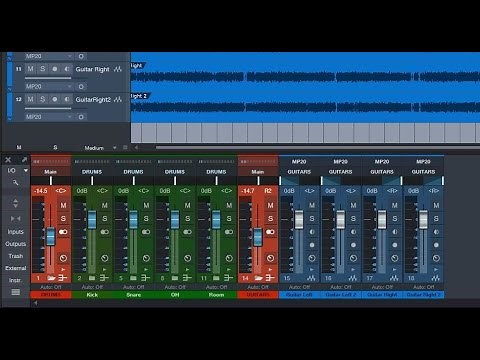Click the I/O label in mixer sidebar

point(11,170)
